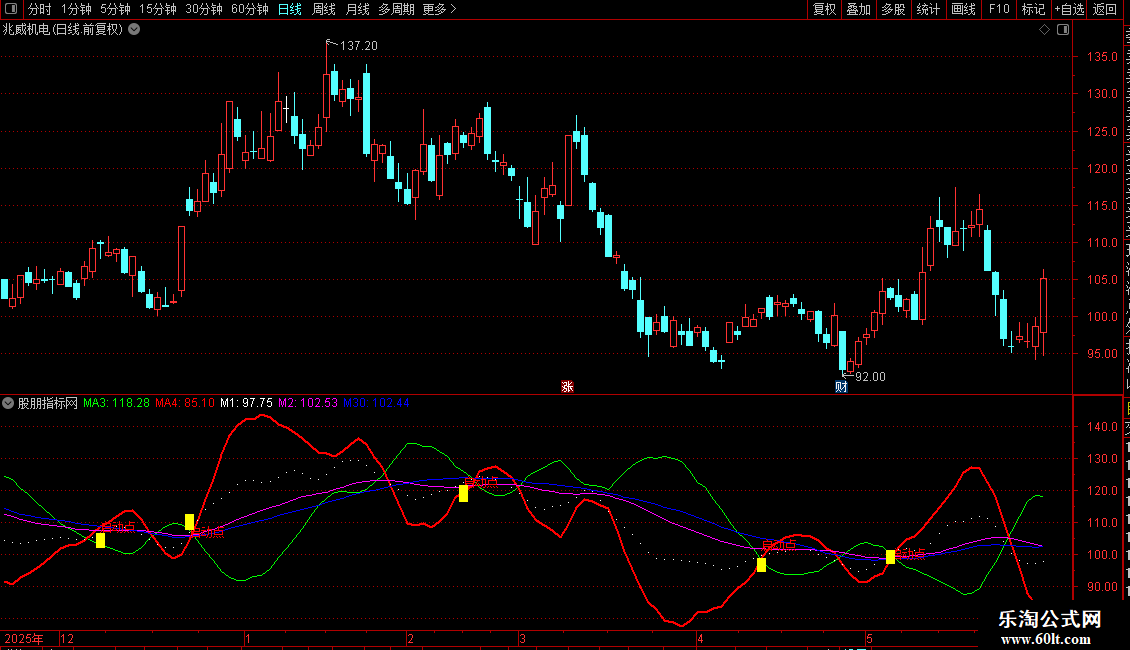
Task: Toggle the panel icon at top-left corner
Action: 11,9
